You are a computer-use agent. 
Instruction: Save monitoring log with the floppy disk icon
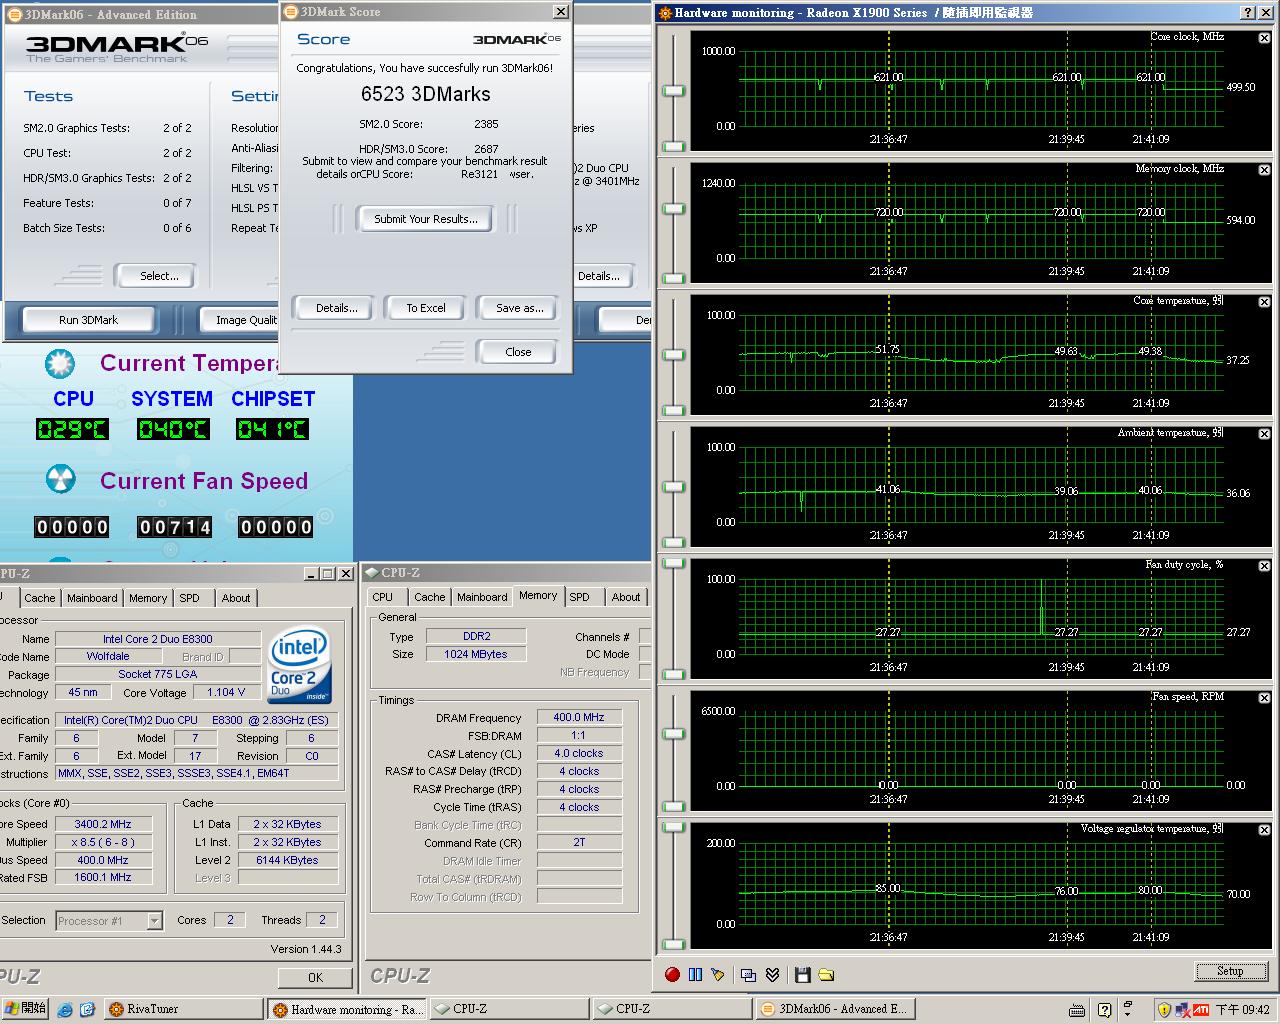tap(802, 974)
